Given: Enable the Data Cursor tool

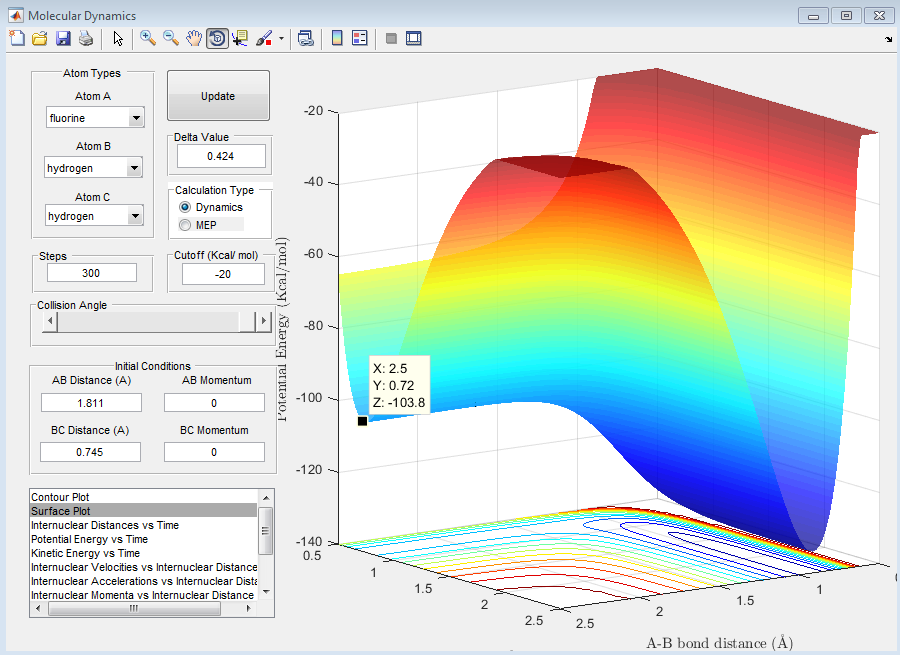Looking at the screenshot, I should (240, 38).
